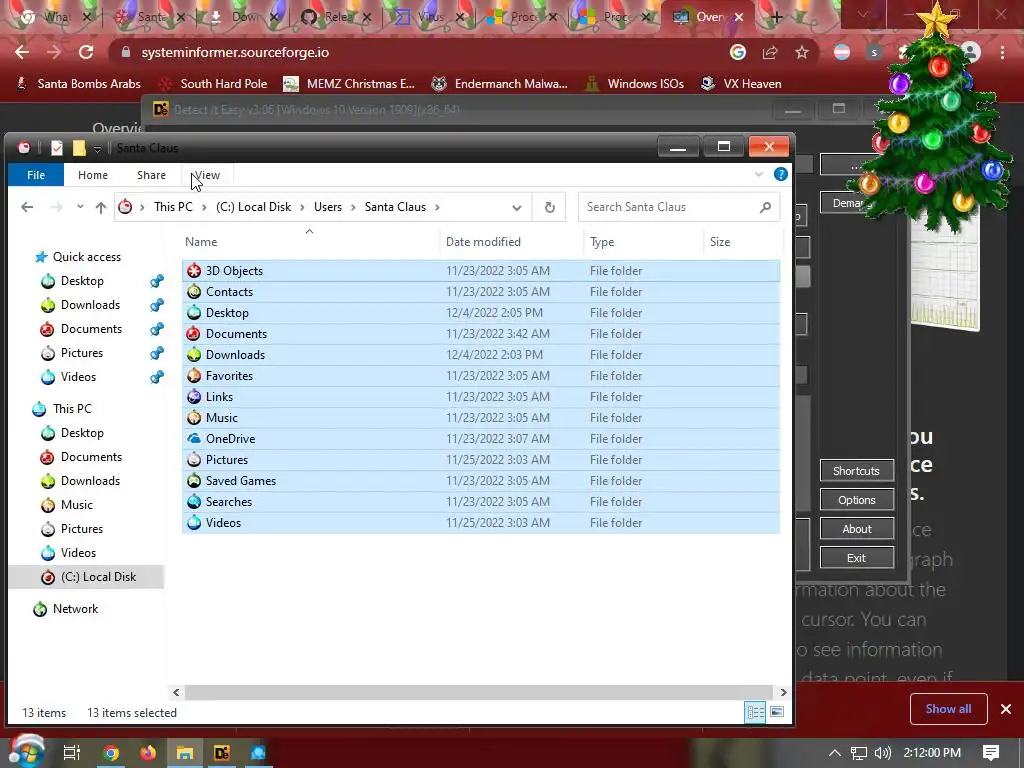Go up one folder level

point(101,207)
